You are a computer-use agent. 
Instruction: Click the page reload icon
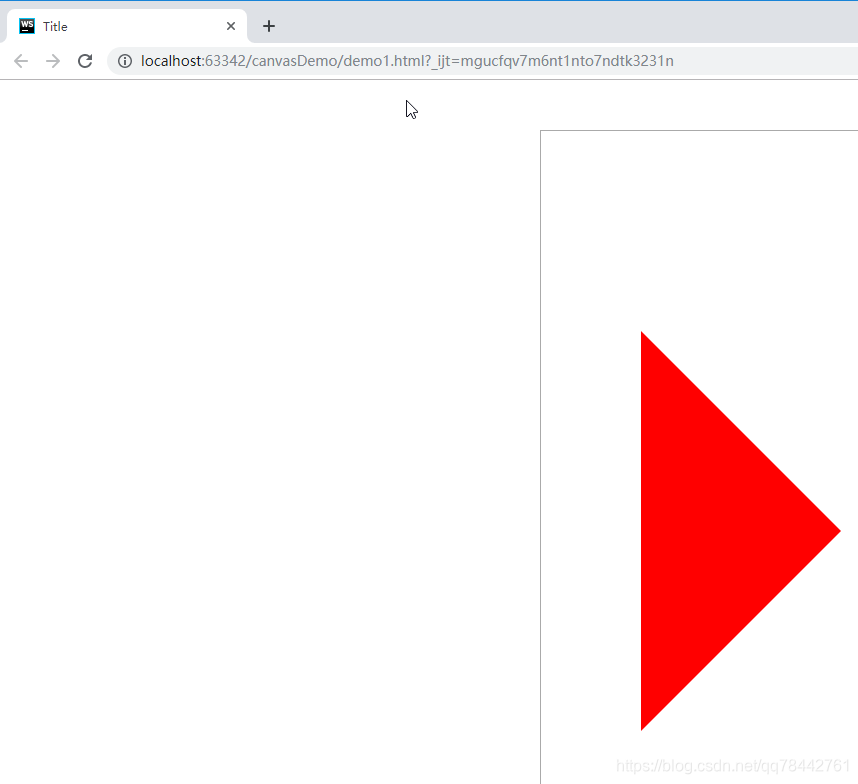[85, 61]
